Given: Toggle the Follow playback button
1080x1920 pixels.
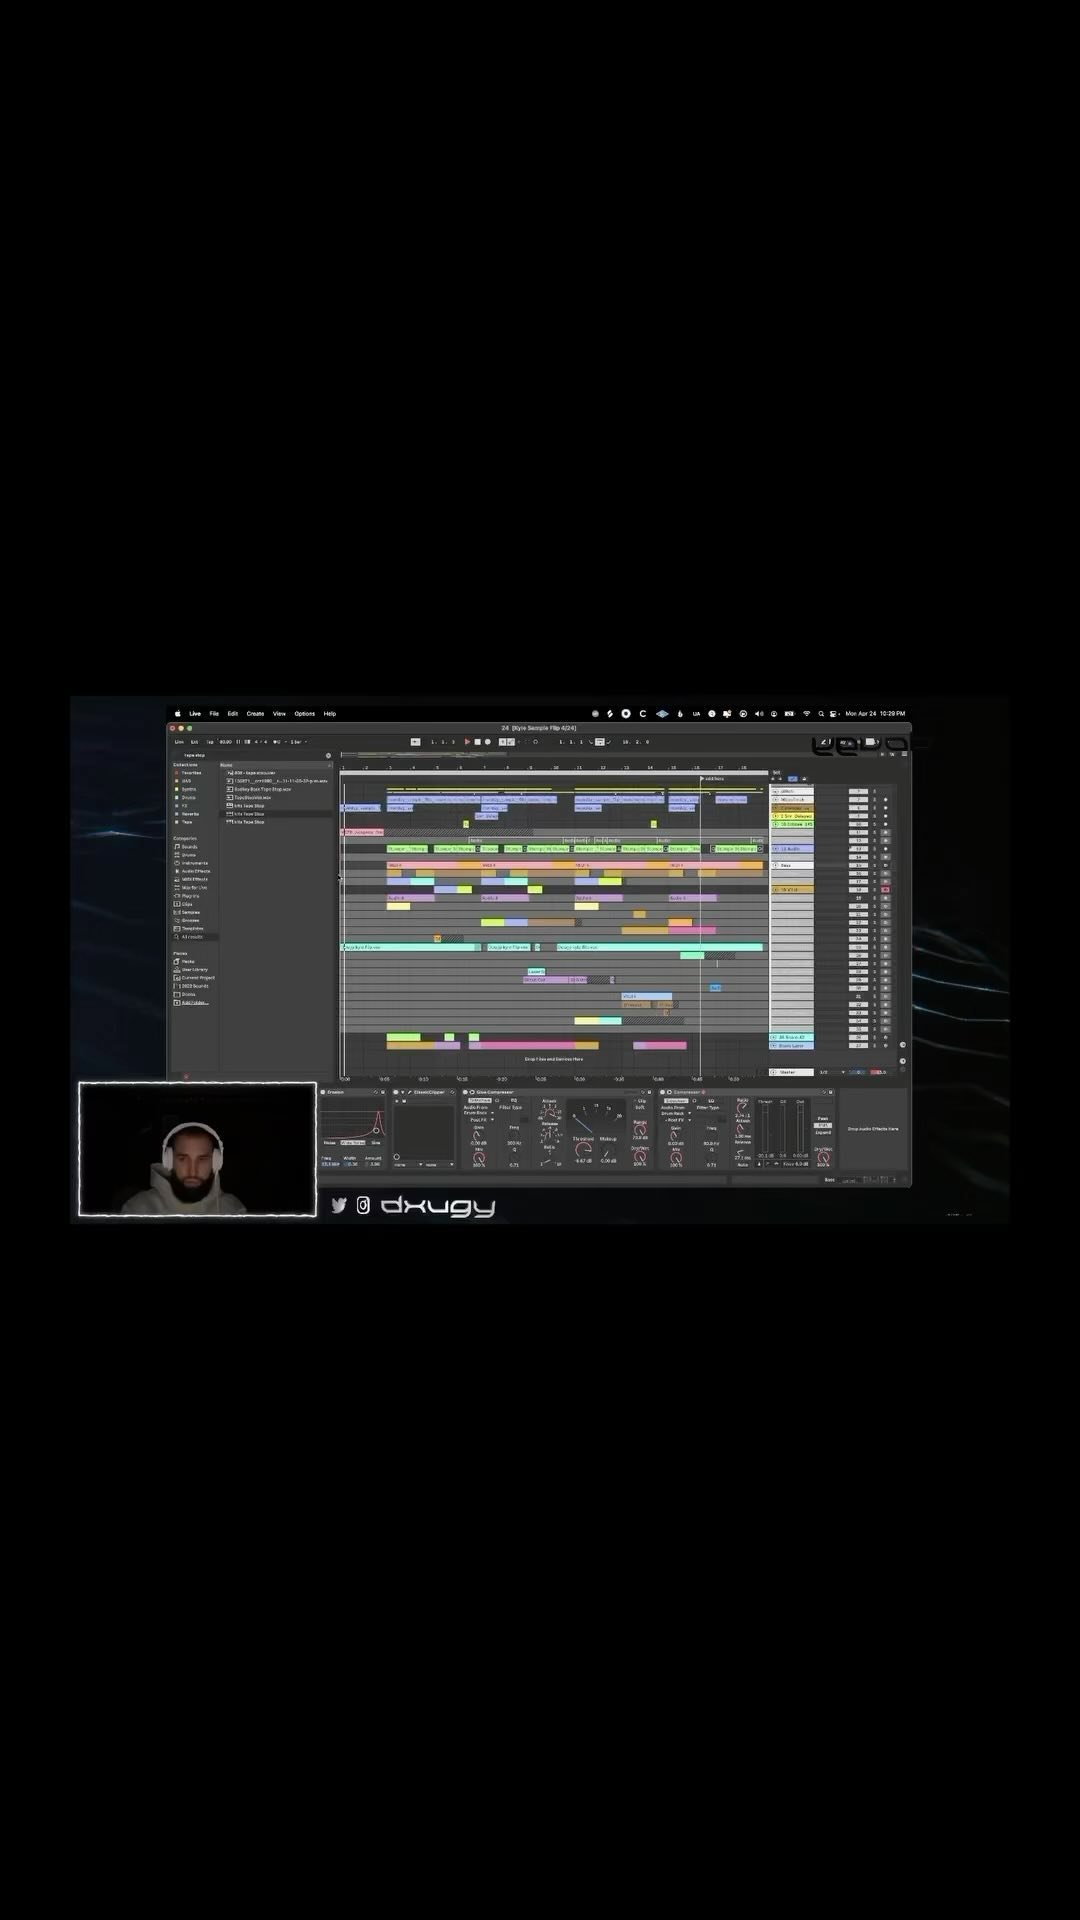Looking at the screenshot, I should [415, 741].
